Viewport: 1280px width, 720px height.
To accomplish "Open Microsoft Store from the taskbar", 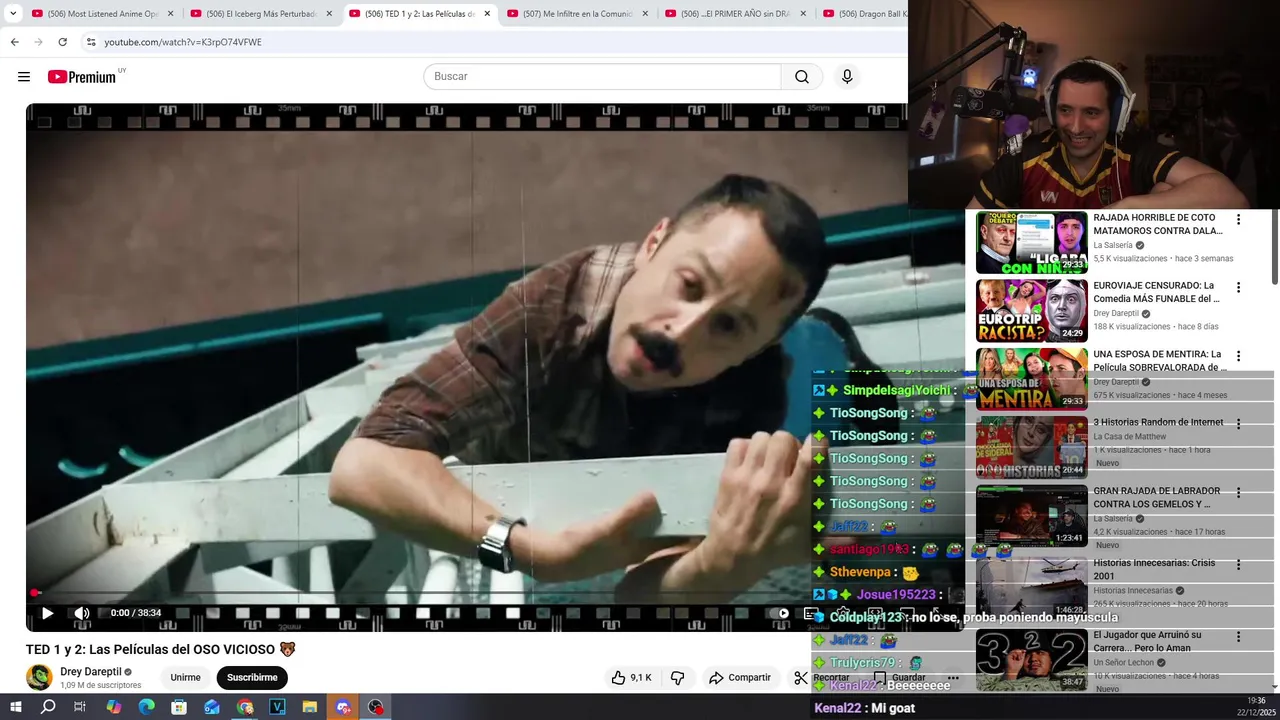I will point(179,707).
